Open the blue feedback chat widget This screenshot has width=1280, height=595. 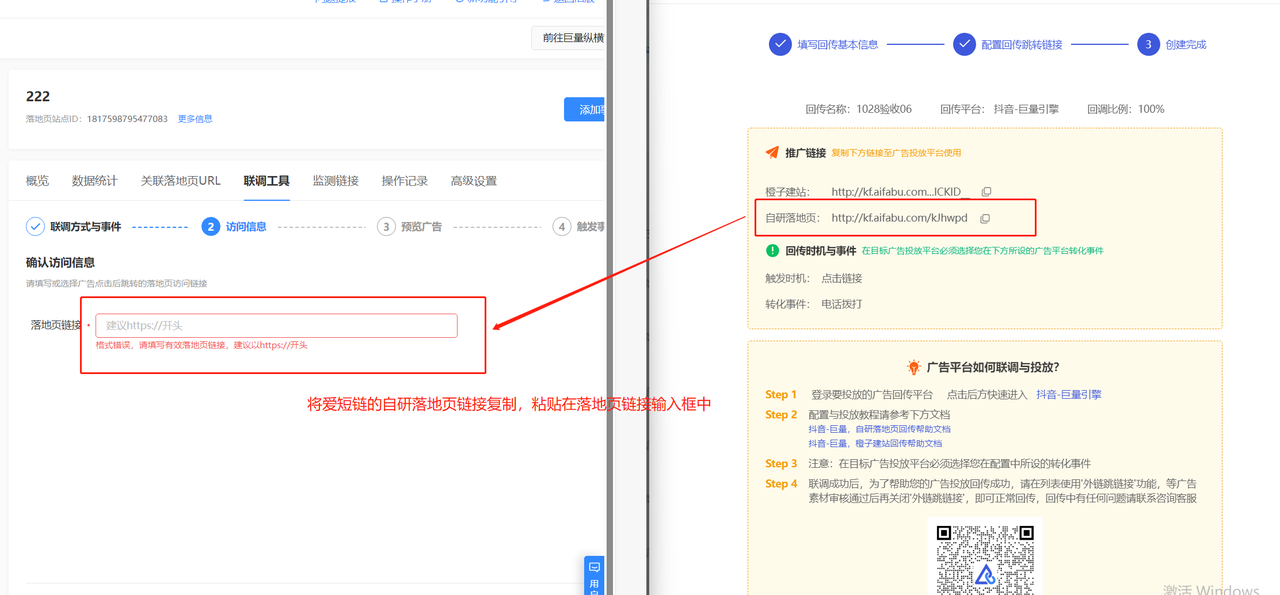click(x=594, y=575)
